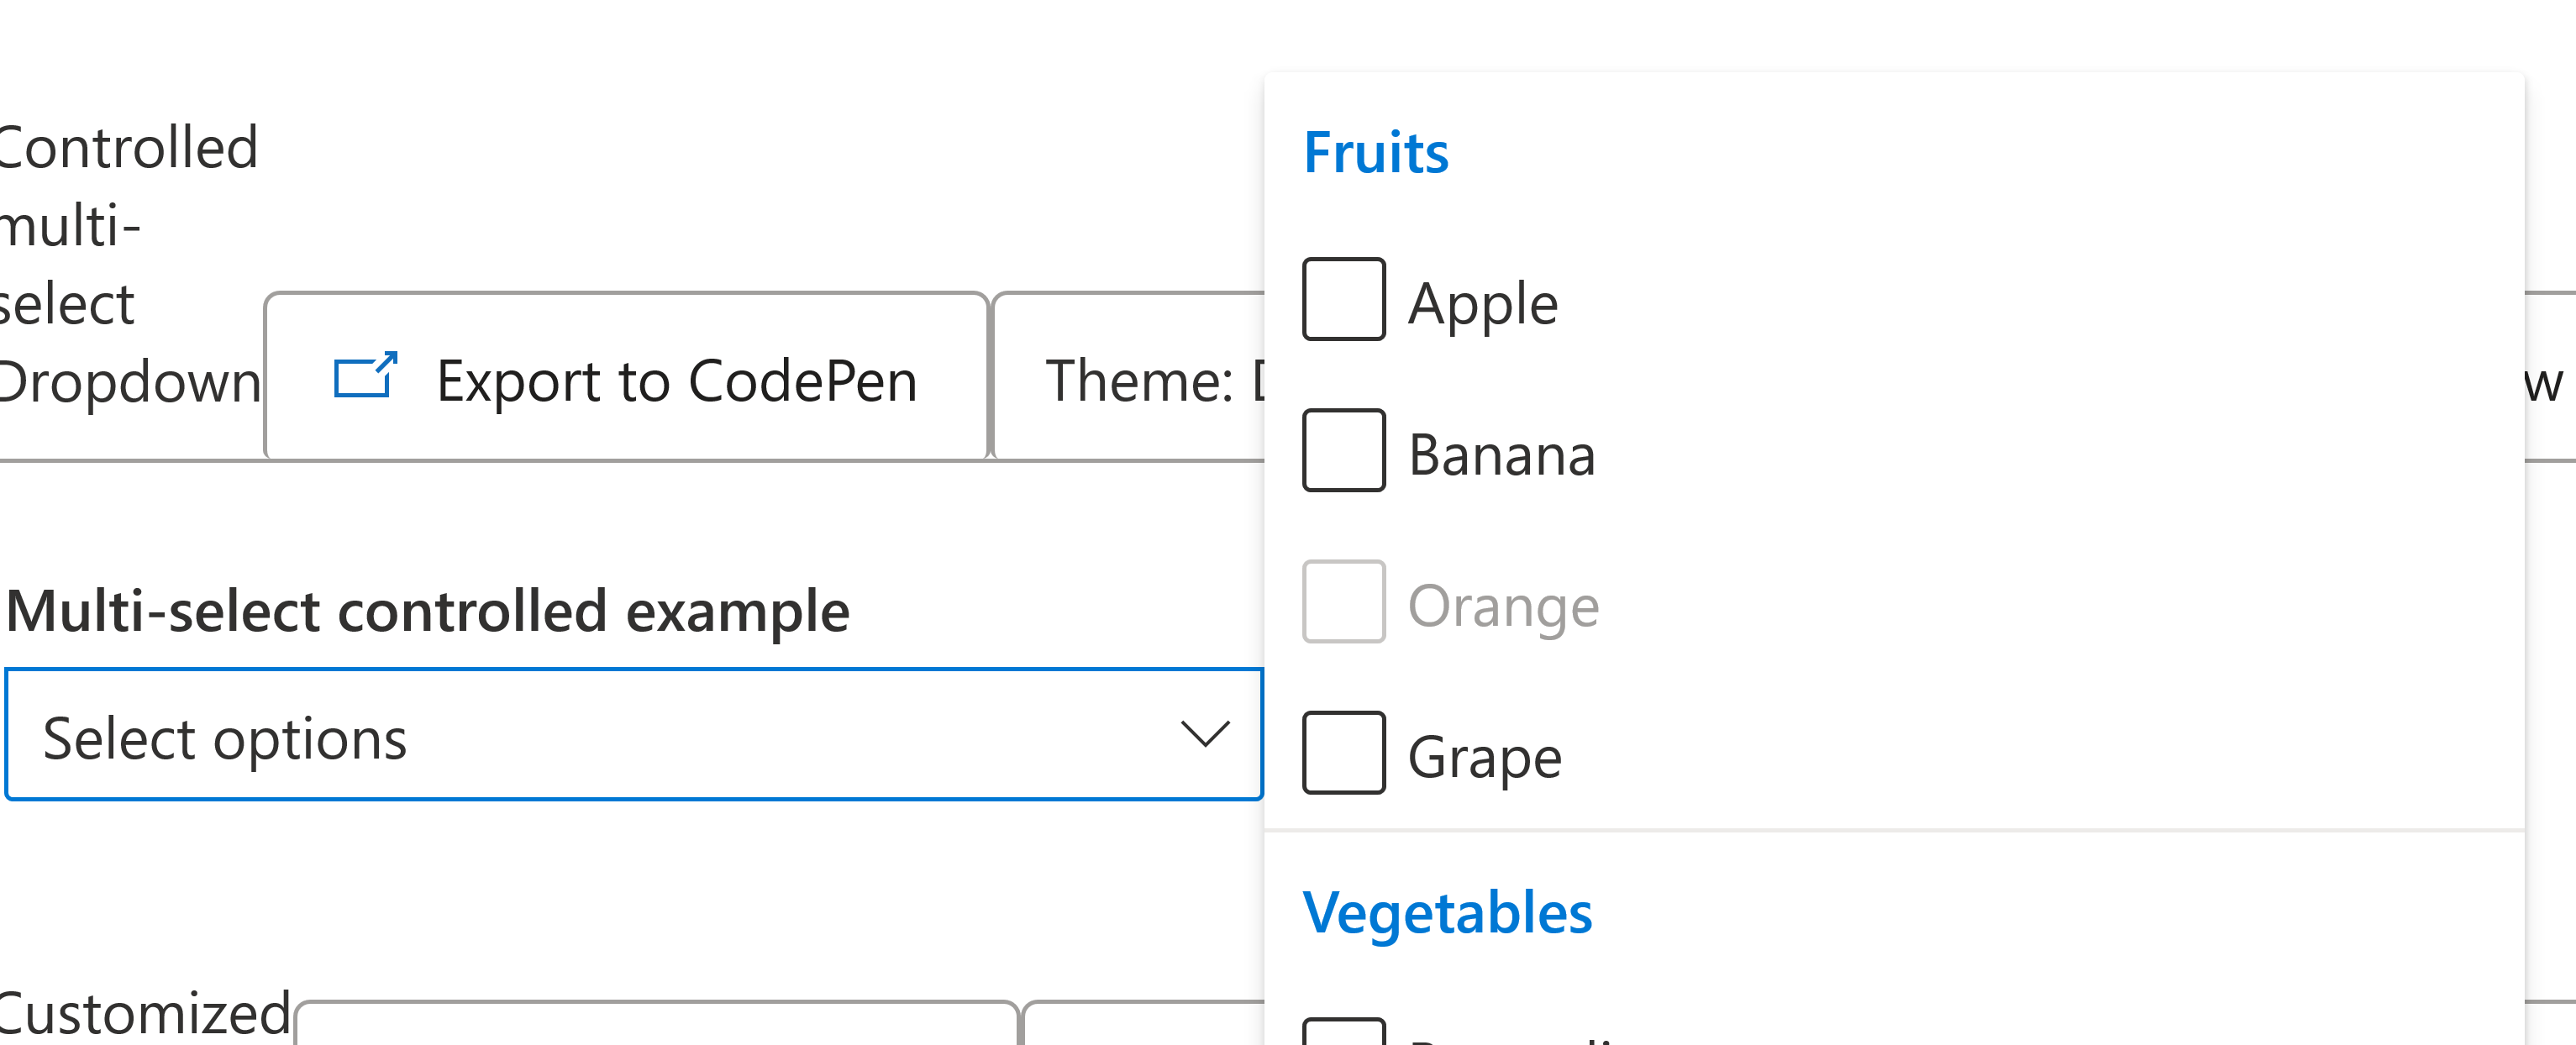The height and width of the screenshot is (1045, 2576).
Task: Choose the Banana option label
Action: [1501, 455]
